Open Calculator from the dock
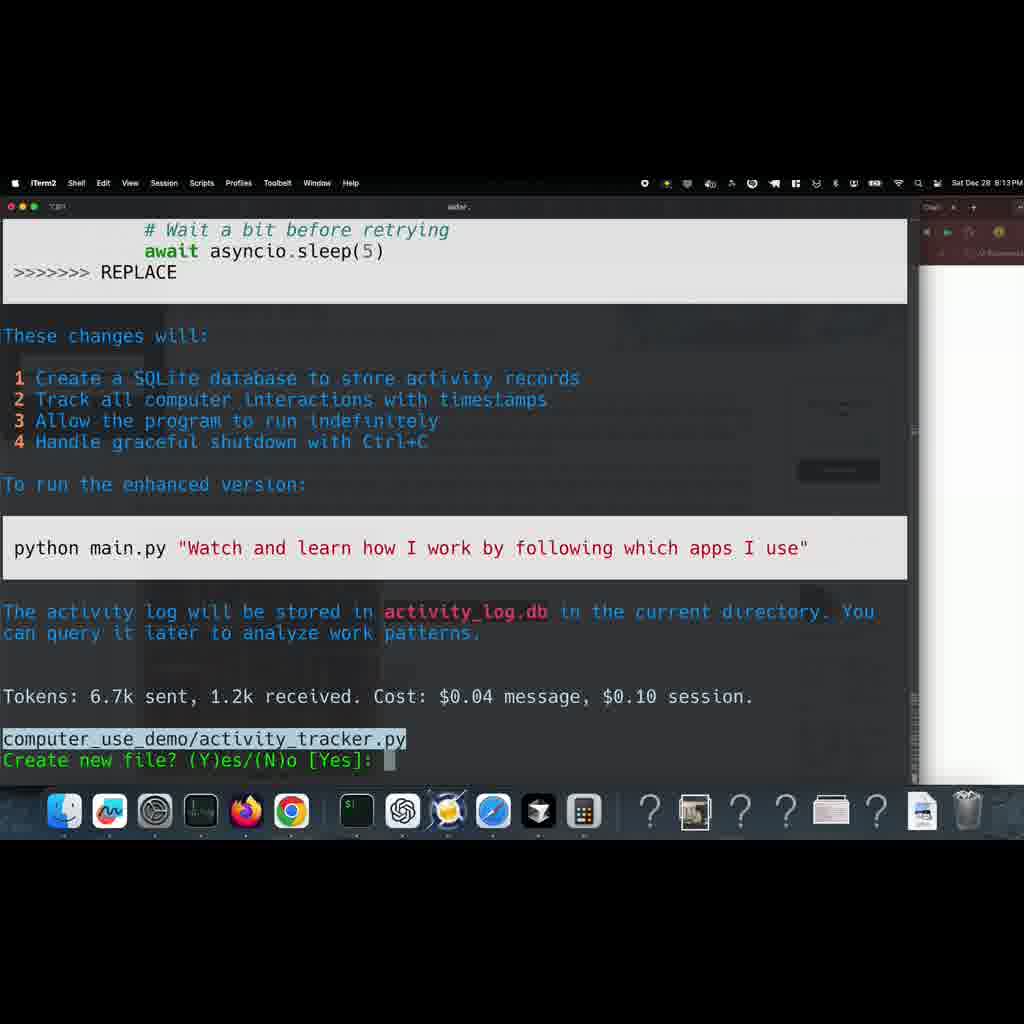The height and width of the screenshot is (1024, 1024). coord(584,811)
